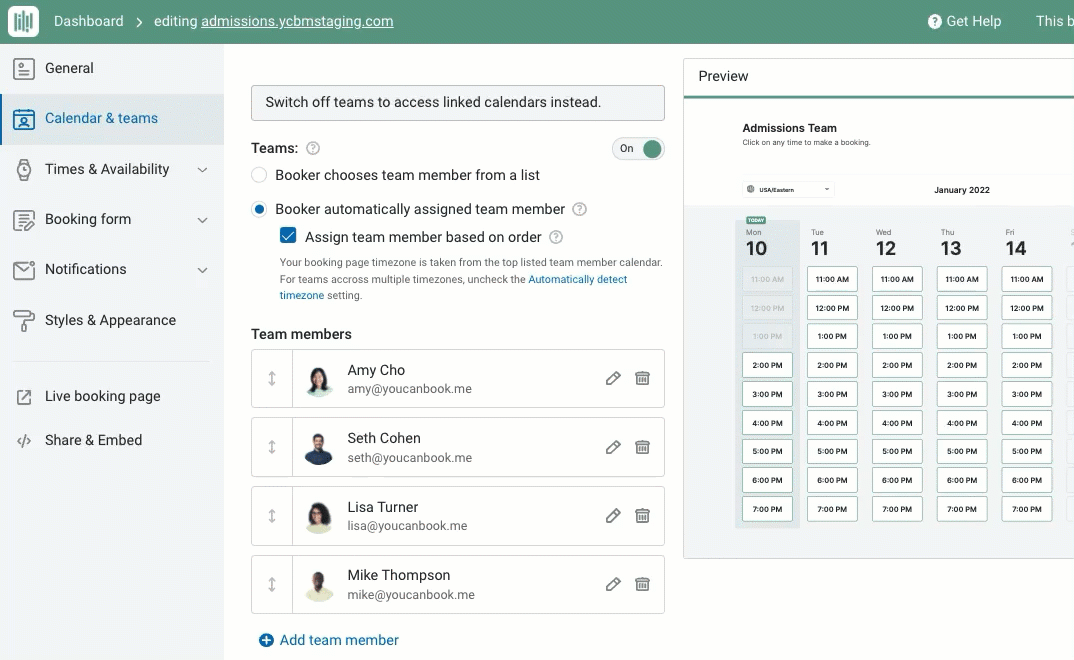Delete Seth Cohen with the trash icon

[642, 448]
